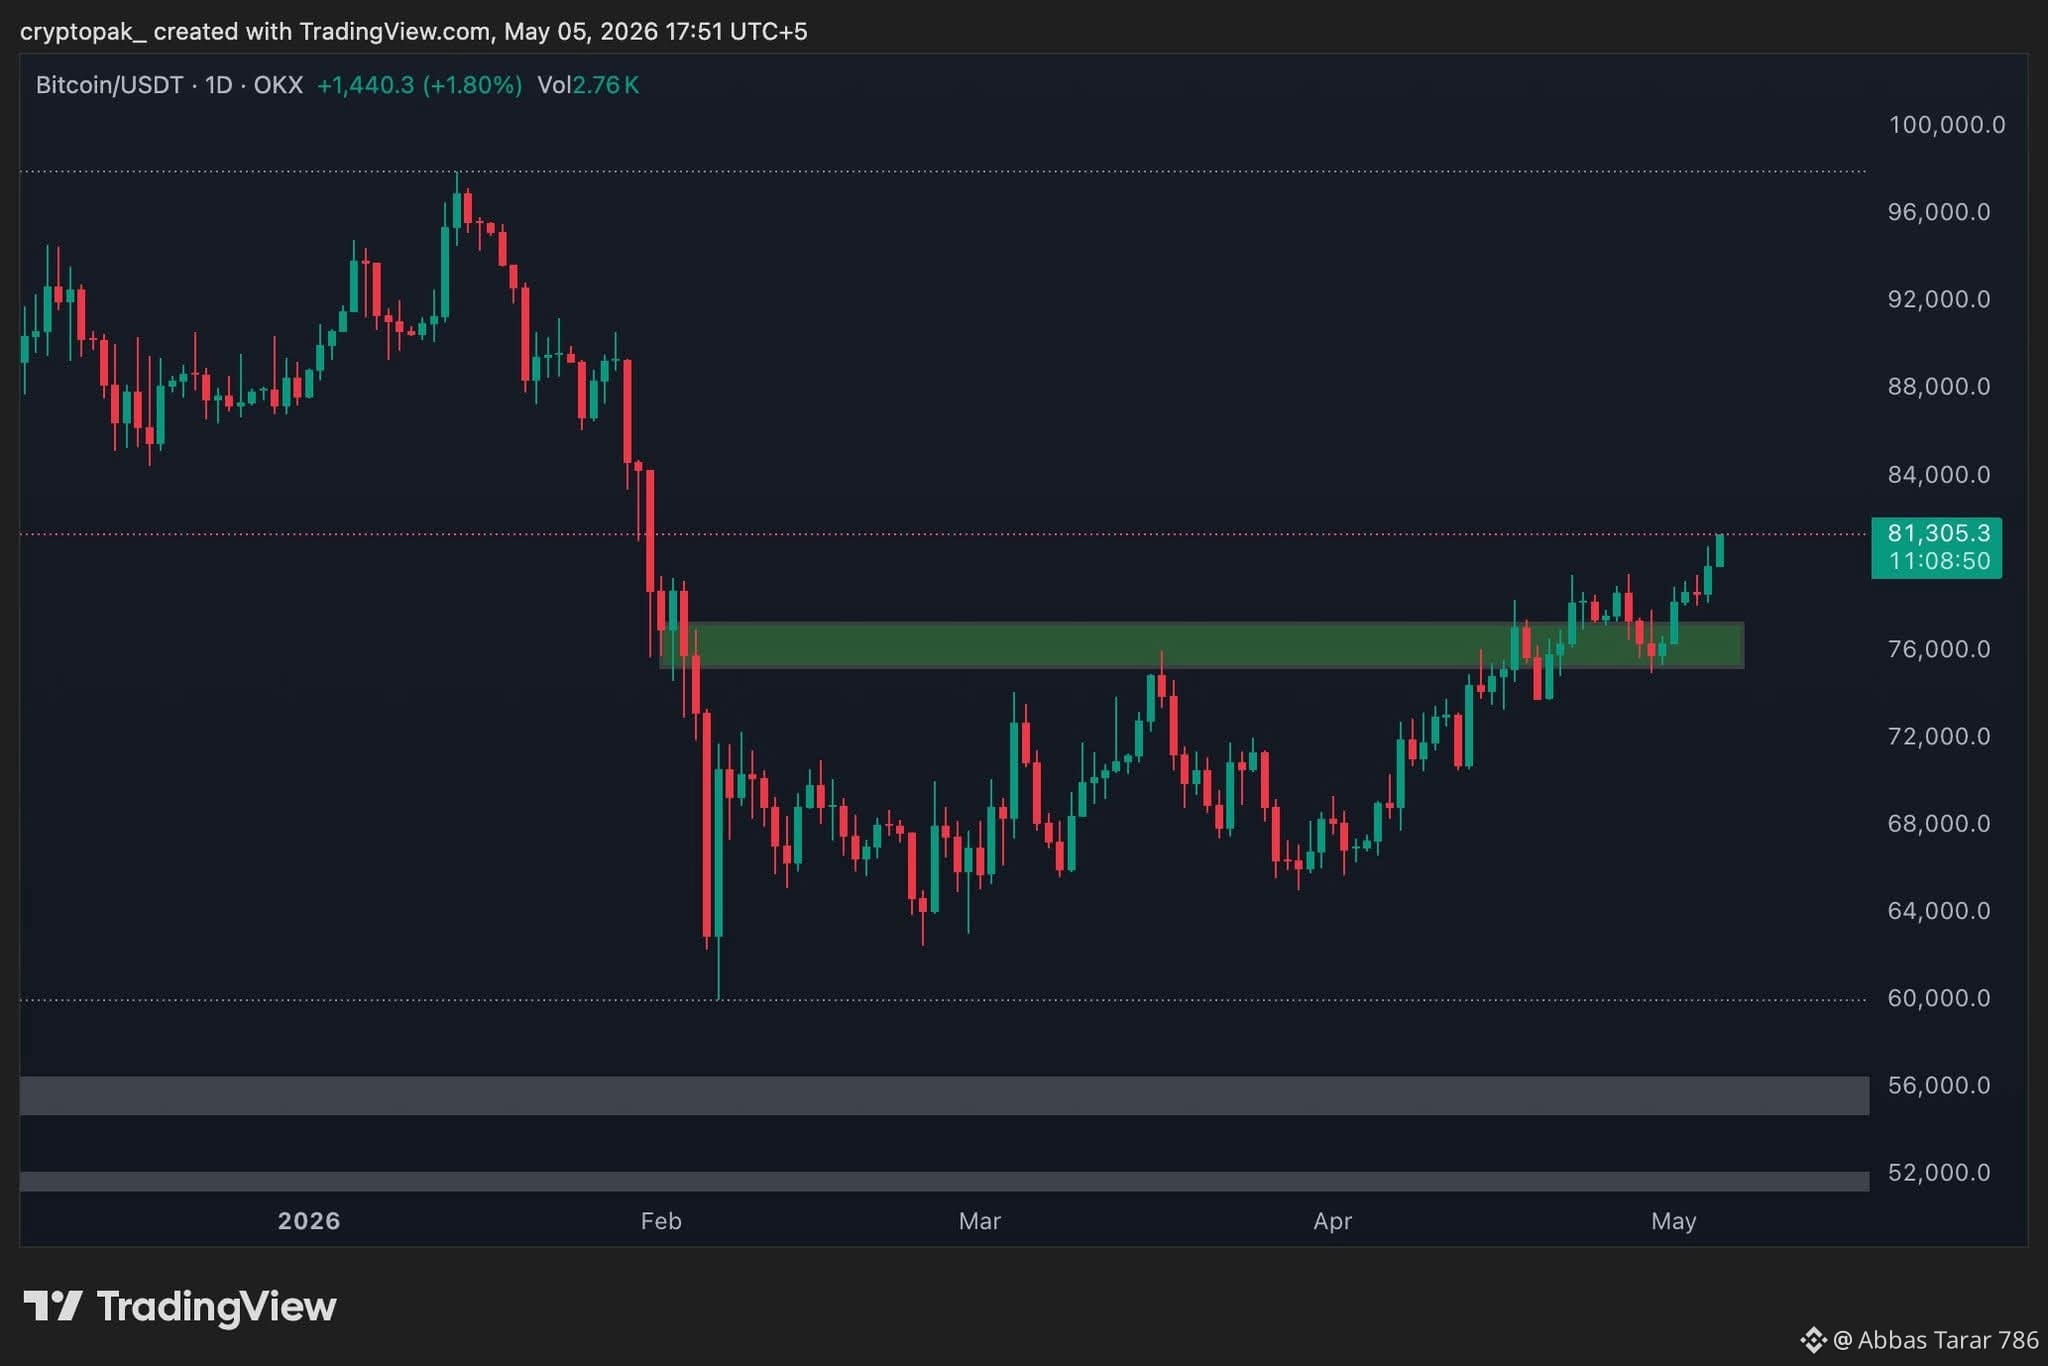Click the 72,000.0 price axis label

pos(1938,736)
